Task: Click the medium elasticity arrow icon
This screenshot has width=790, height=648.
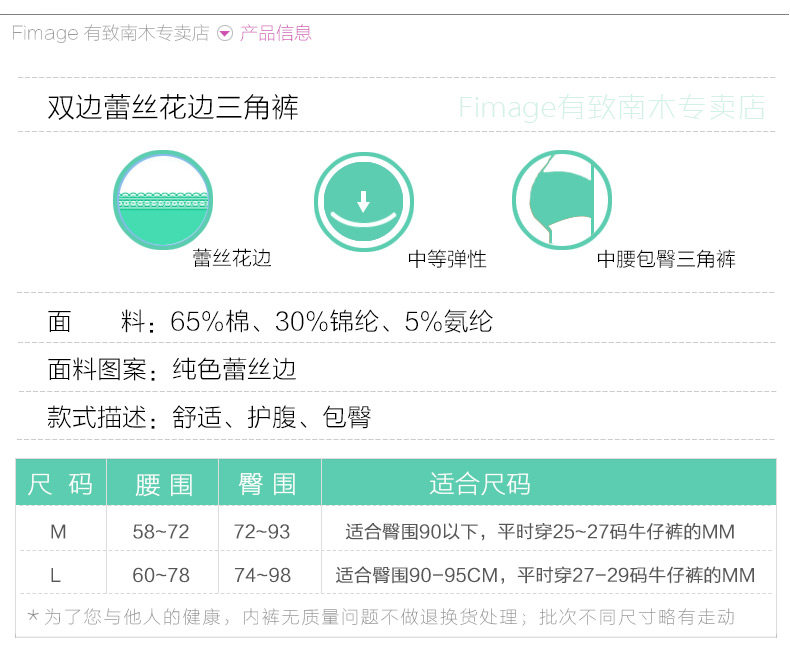Action: [363, 202]
